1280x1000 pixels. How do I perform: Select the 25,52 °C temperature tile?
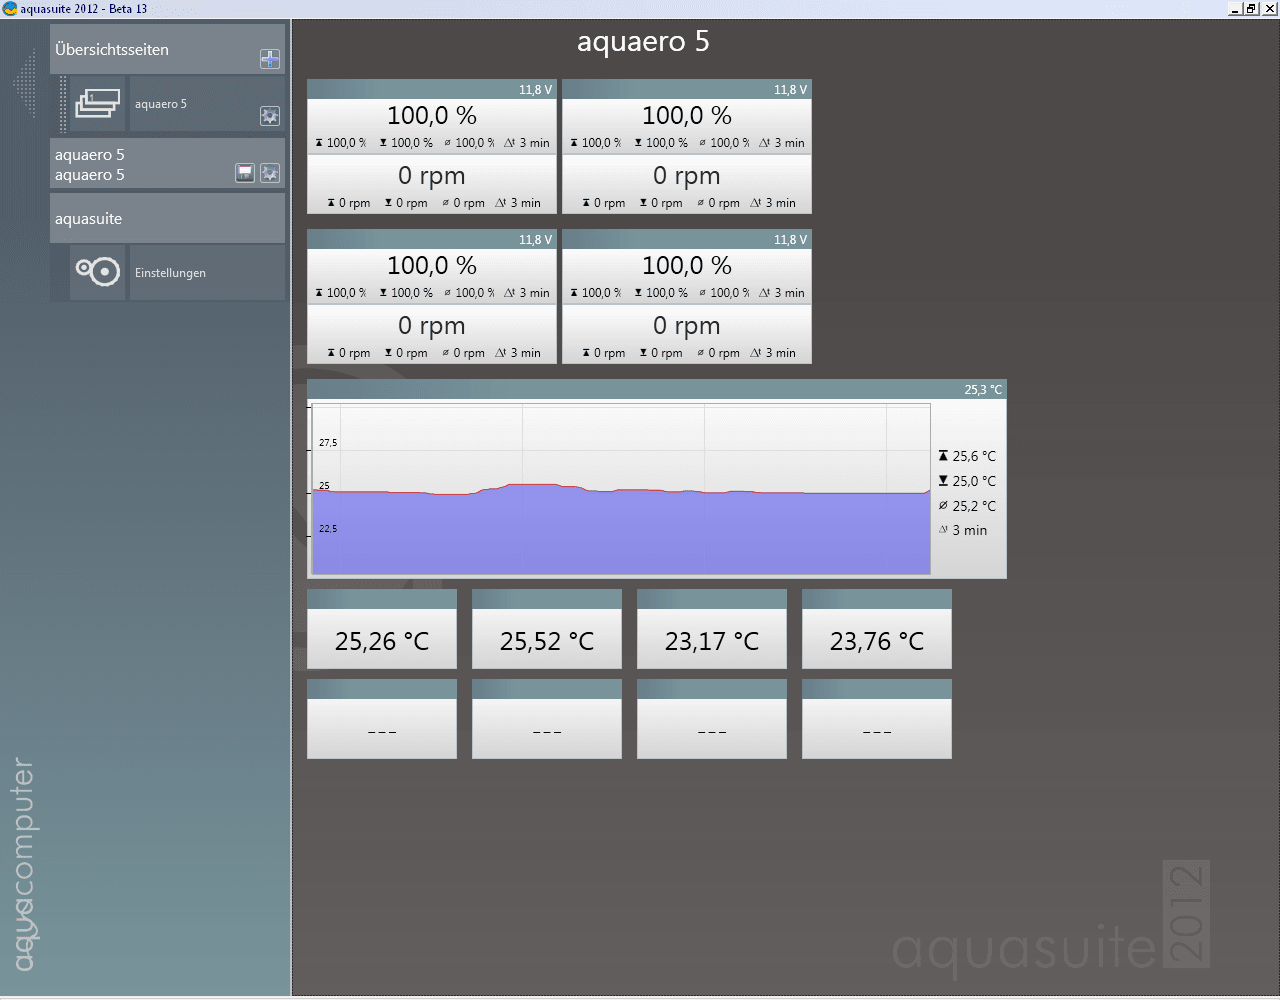[x=547, y=629]
